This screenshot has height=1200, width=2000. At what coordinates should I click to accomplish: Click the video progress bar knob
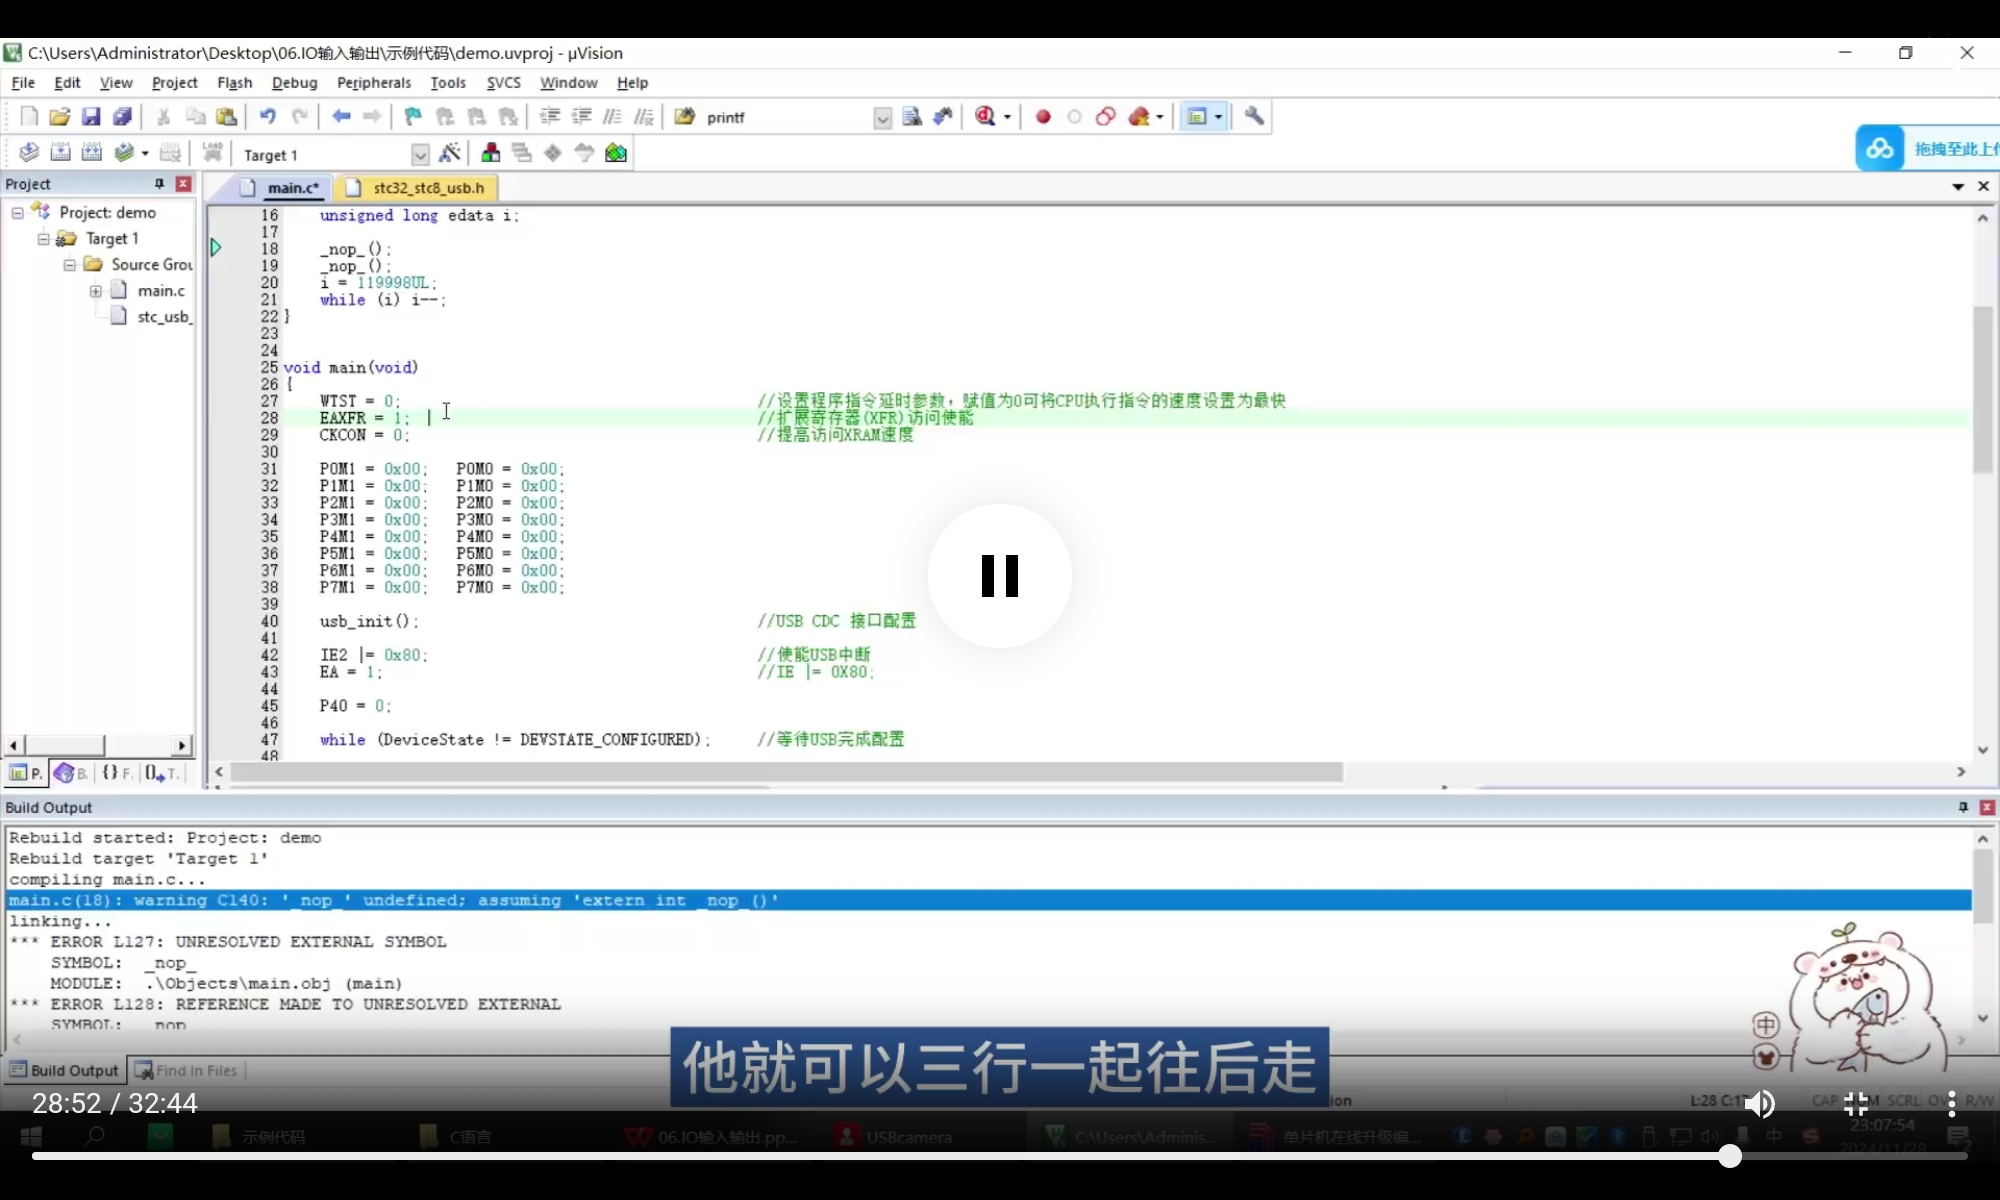click(1730, 1156)
